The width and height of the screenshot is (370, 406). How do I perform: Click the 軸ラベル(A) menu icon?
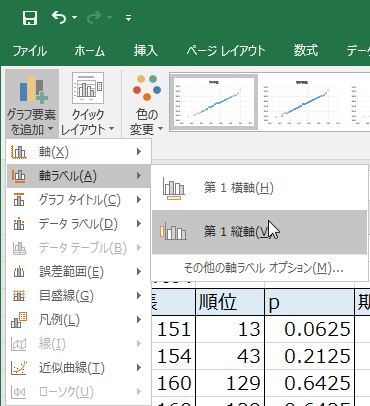click(x=19, y=176)
